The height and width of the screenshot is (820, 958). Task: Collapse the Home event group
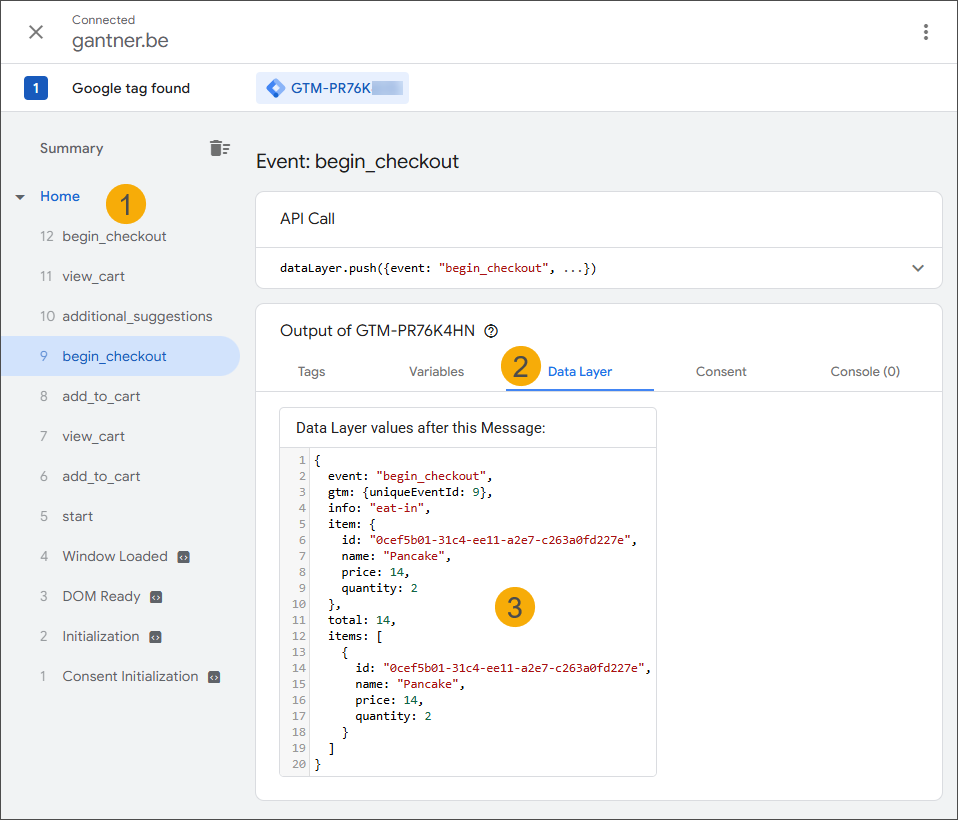coord(20,196)
